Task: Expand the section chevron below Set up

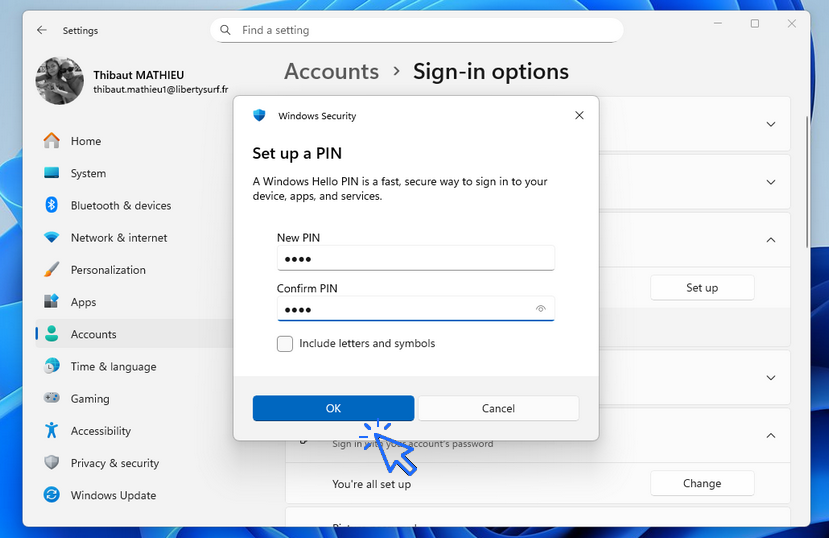Action: pyautogui.click(x=771, y=378)
